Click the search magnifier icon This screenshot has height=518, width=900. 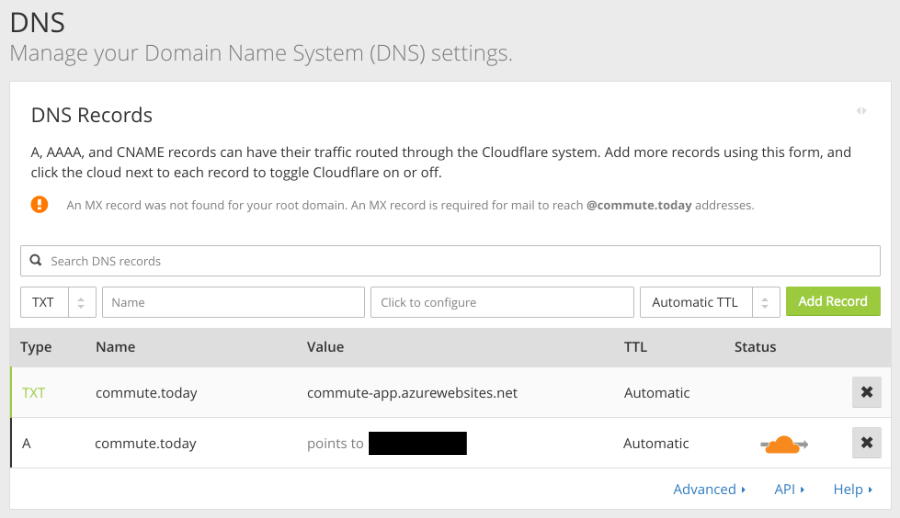tap(36, 261)
